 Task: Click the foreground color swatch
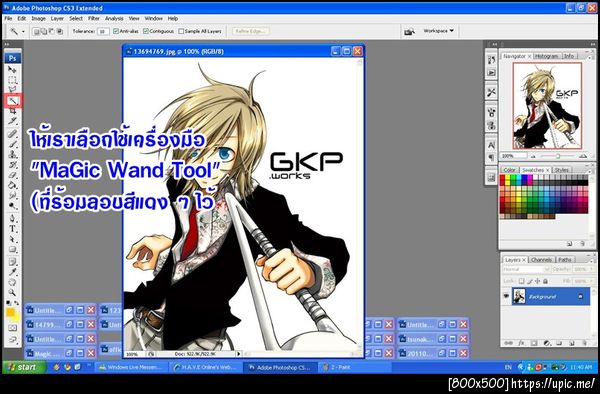coord(10,312)
